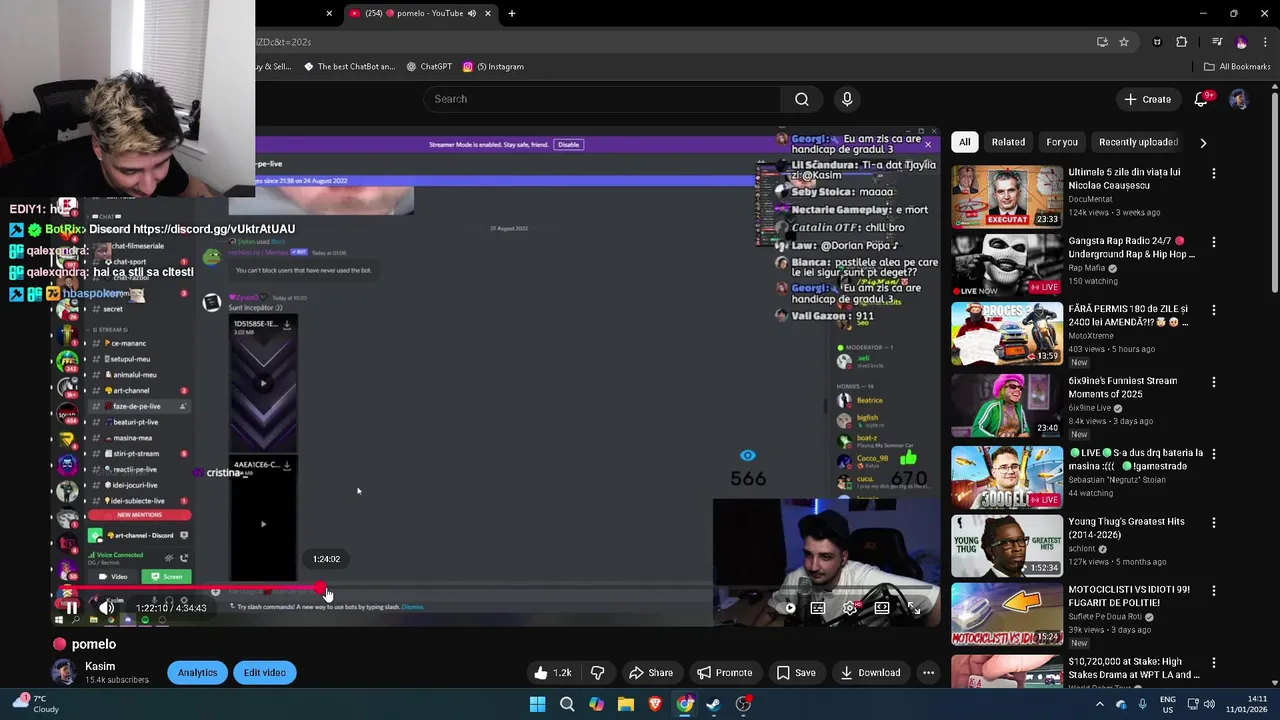1280x720 pixels.
Task: Open Young Thug's Greatest Hits thumbnail
Action: coord(1007,545)
